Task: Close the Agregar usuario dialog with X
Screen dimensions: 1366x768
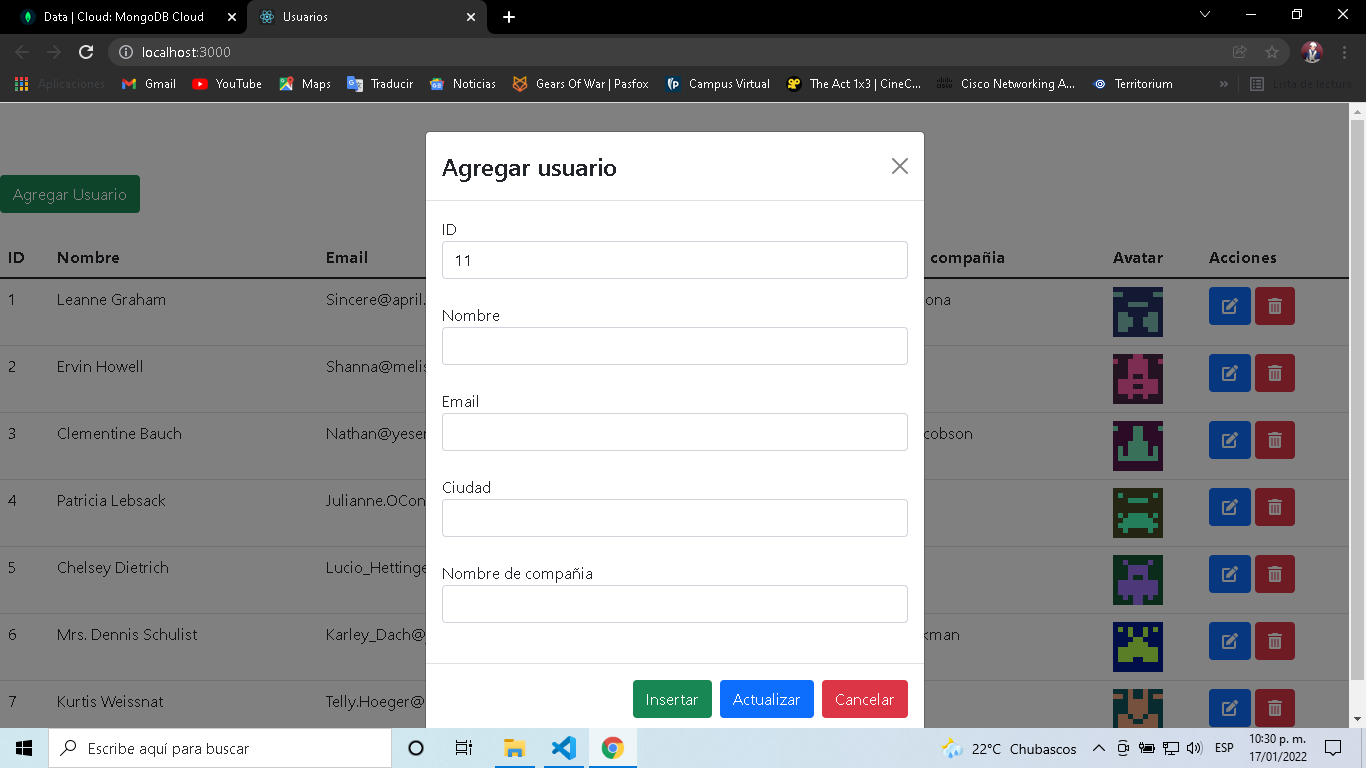Action: [x=900, y=166]
